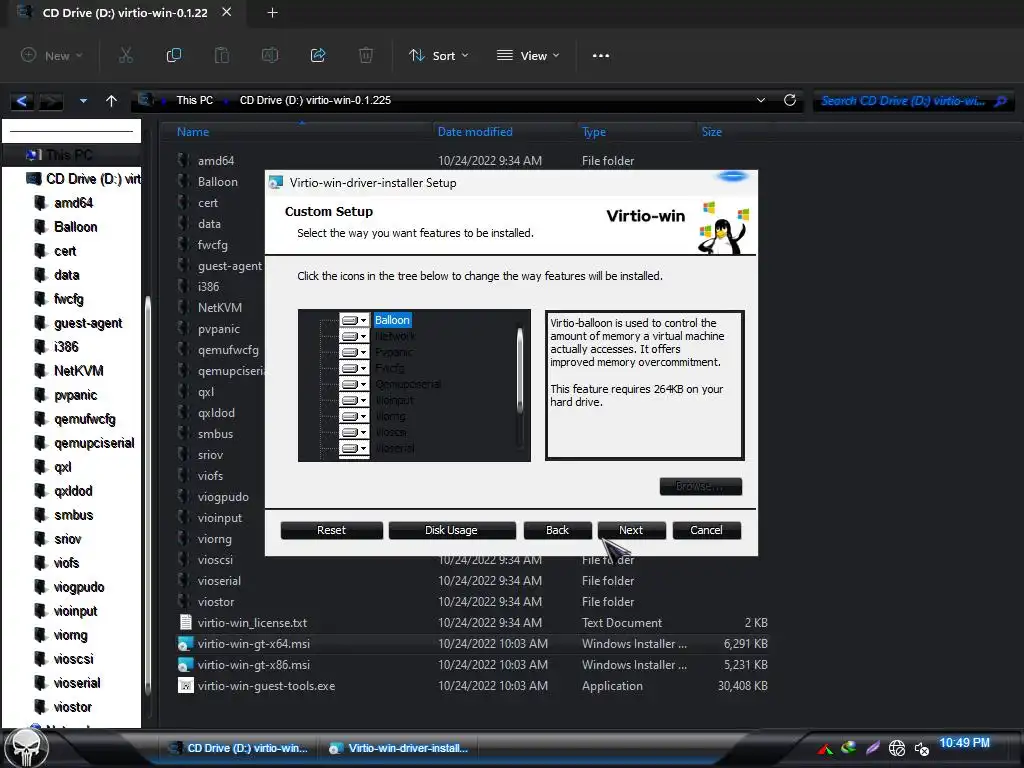Click the Rename icon in toolbar
1024x768 pixels.
pos(270,56)
